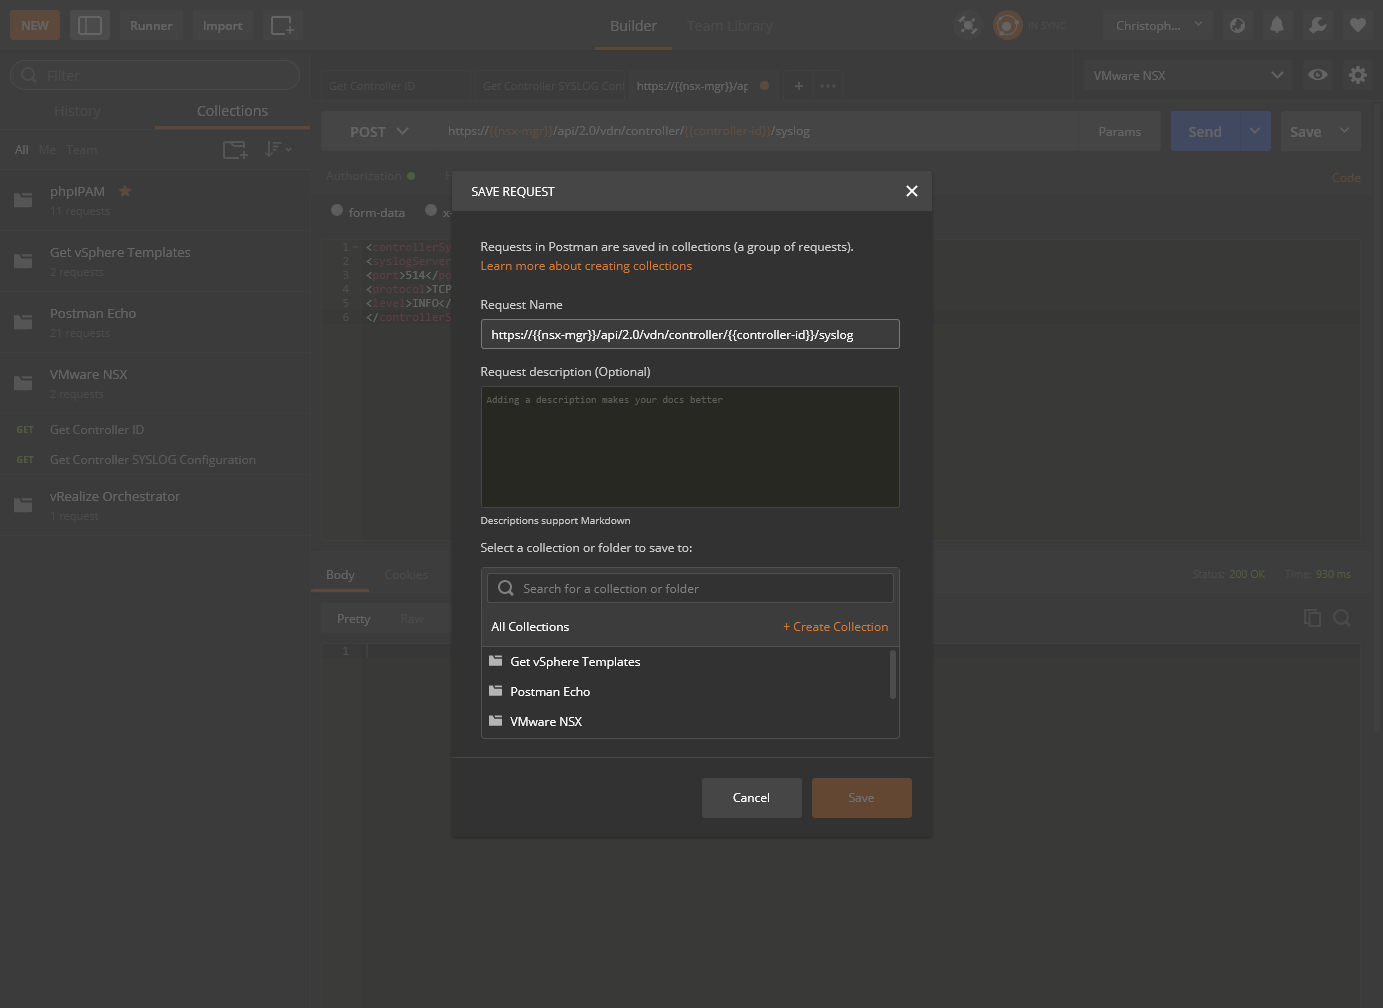Select the form-data radio button
Viewport: 1383px width, 1008px height.
[x=337, y=211]
